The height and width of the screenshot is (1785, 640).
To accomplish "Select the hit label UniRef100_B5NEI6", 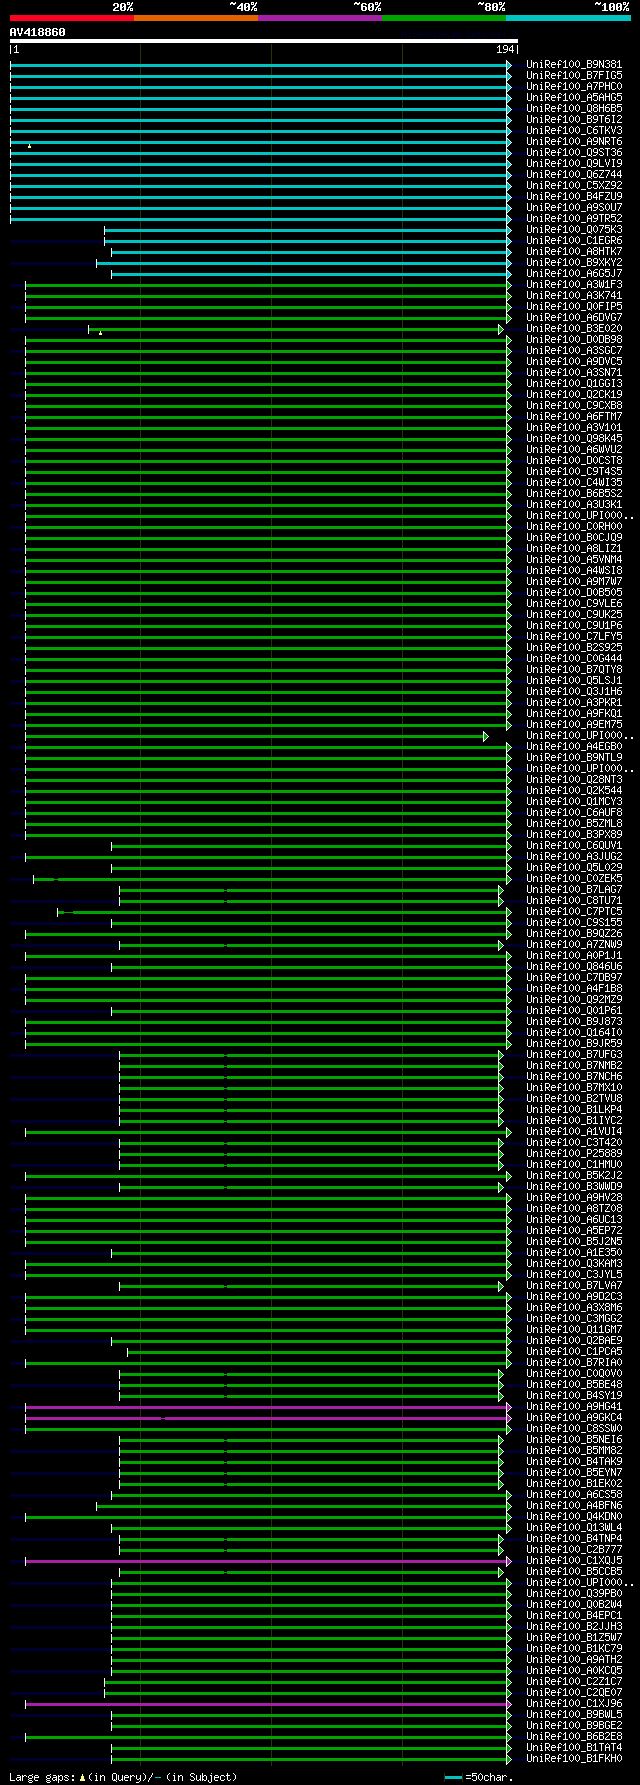I will [x=574, y=1439].
